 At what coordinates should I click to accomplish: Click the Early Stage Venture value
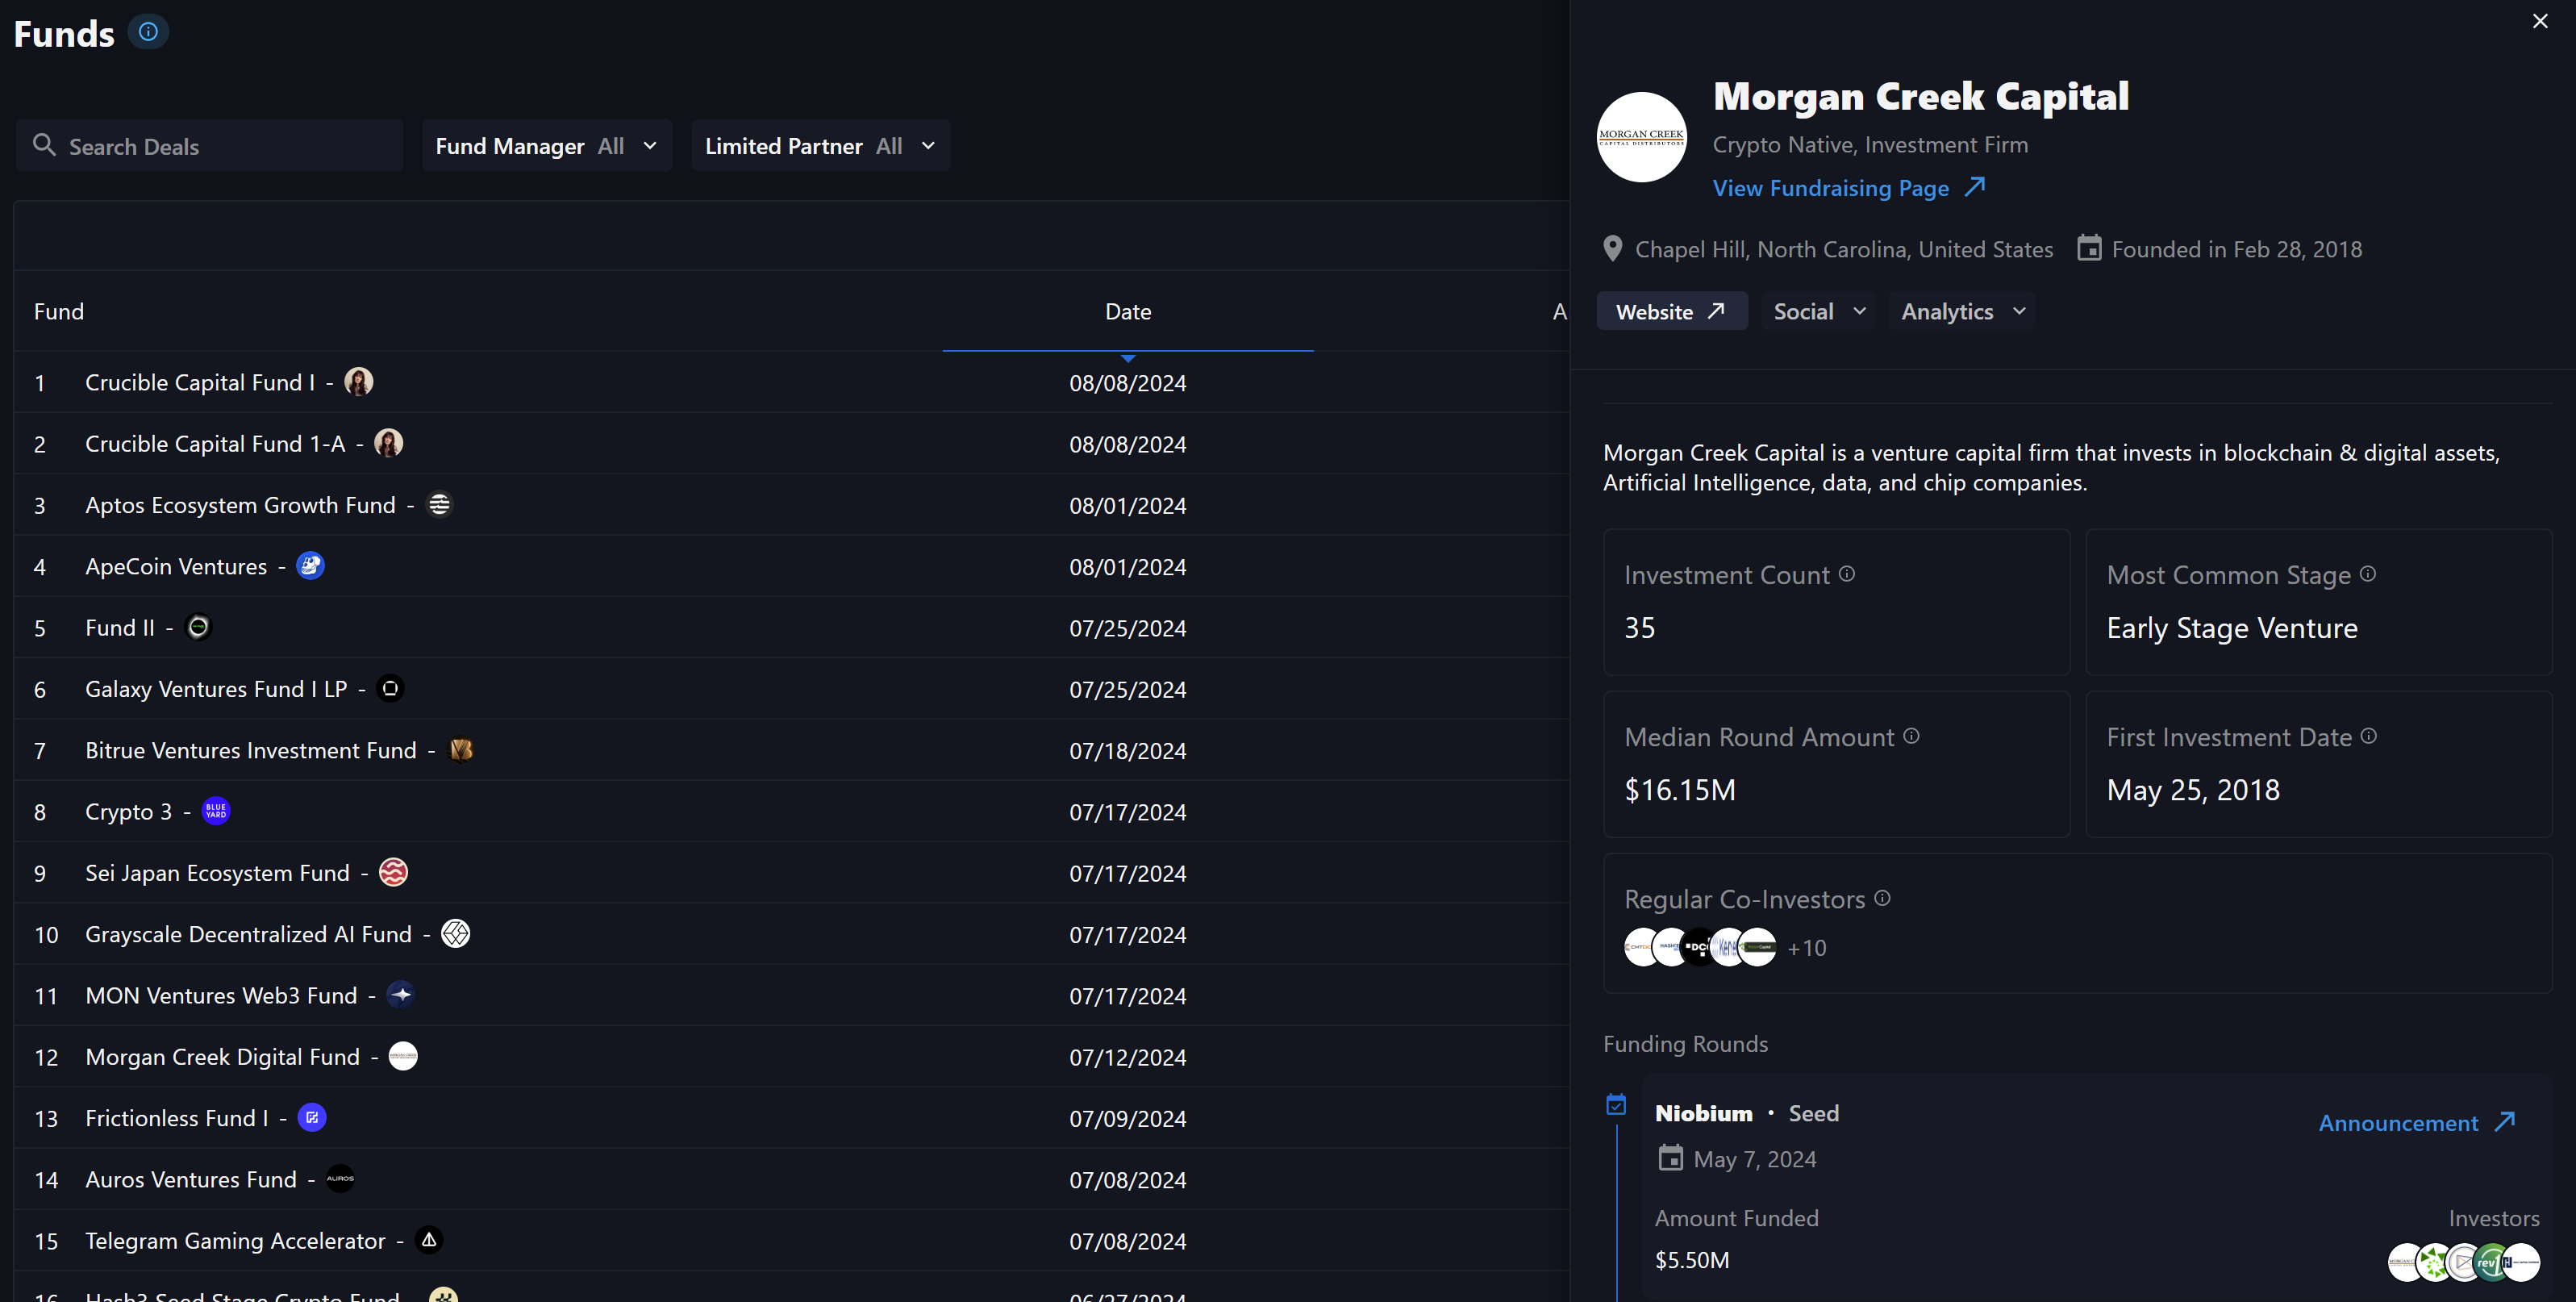(x=2231, y=628)
